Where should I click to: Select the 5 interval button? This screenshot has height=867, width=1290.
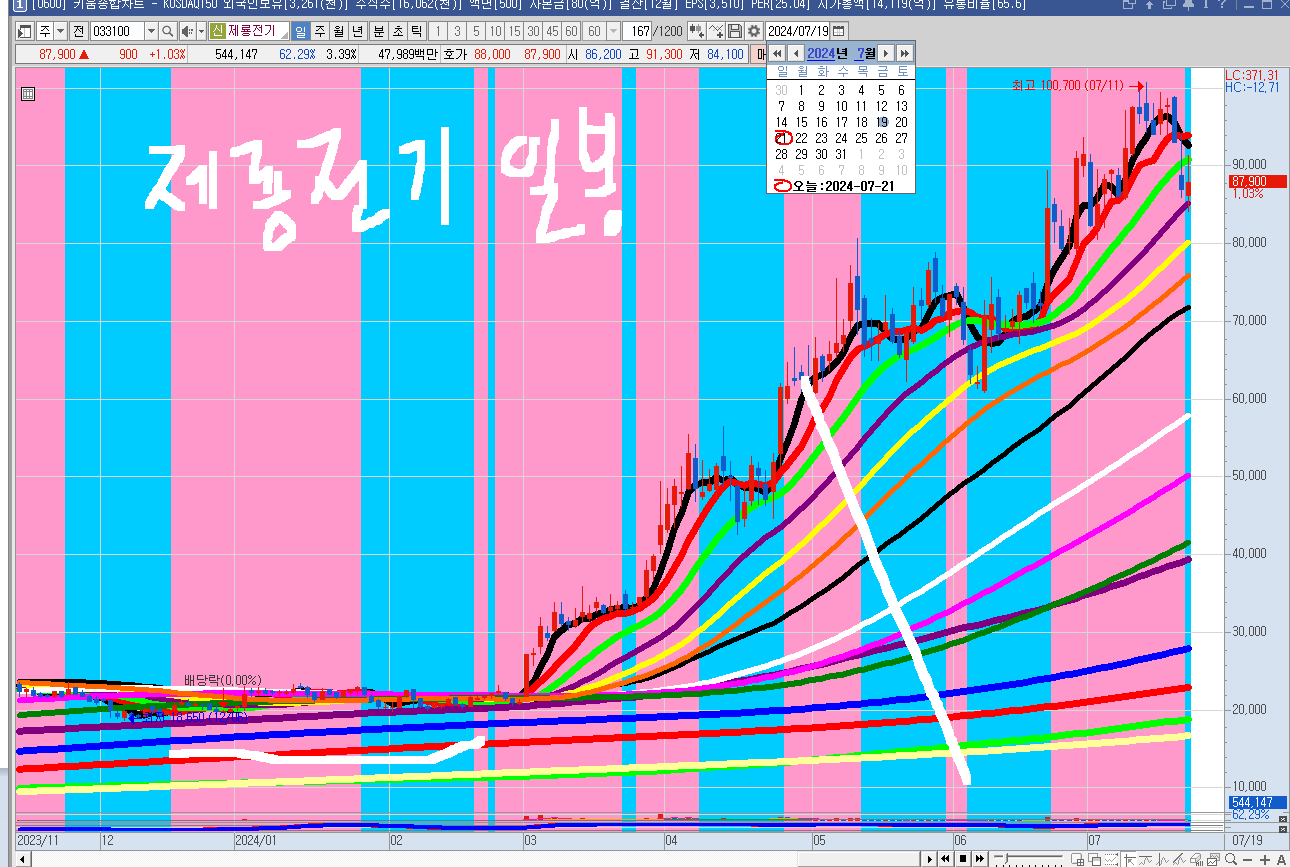point(477,31)
